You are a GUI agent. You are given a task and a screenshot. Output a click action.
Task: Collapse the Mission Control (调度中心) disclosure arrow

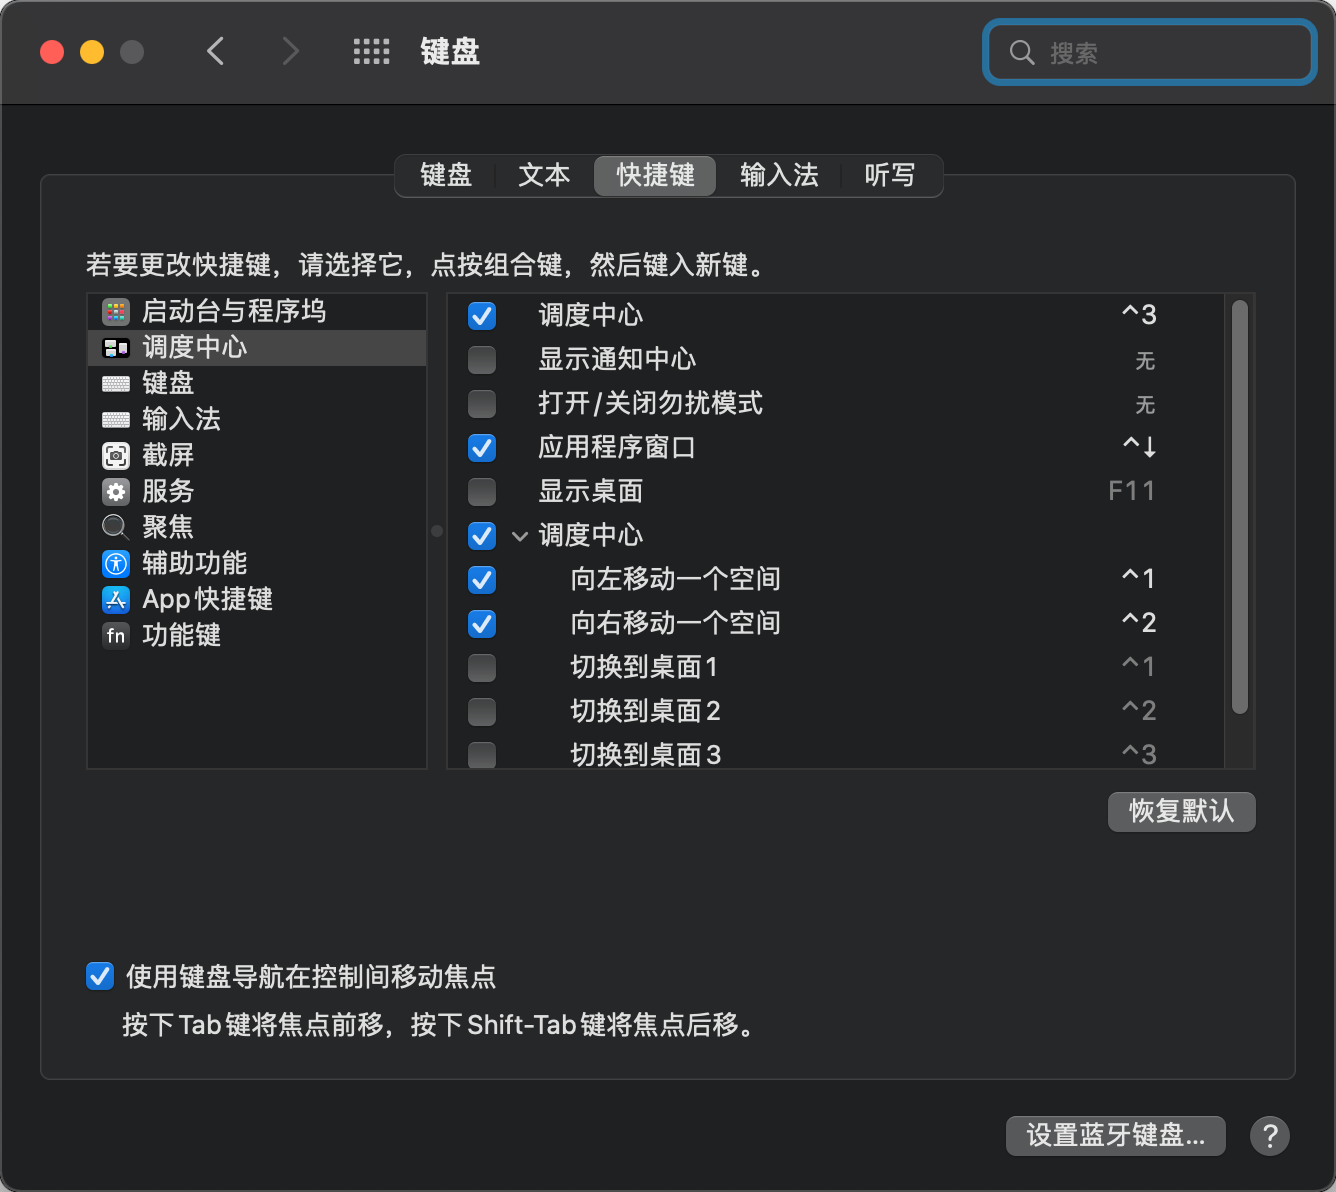(520, 536)
